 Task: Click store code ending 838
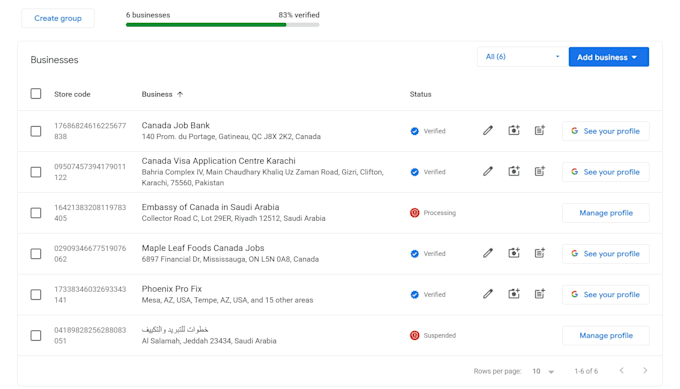click(90, 131)
